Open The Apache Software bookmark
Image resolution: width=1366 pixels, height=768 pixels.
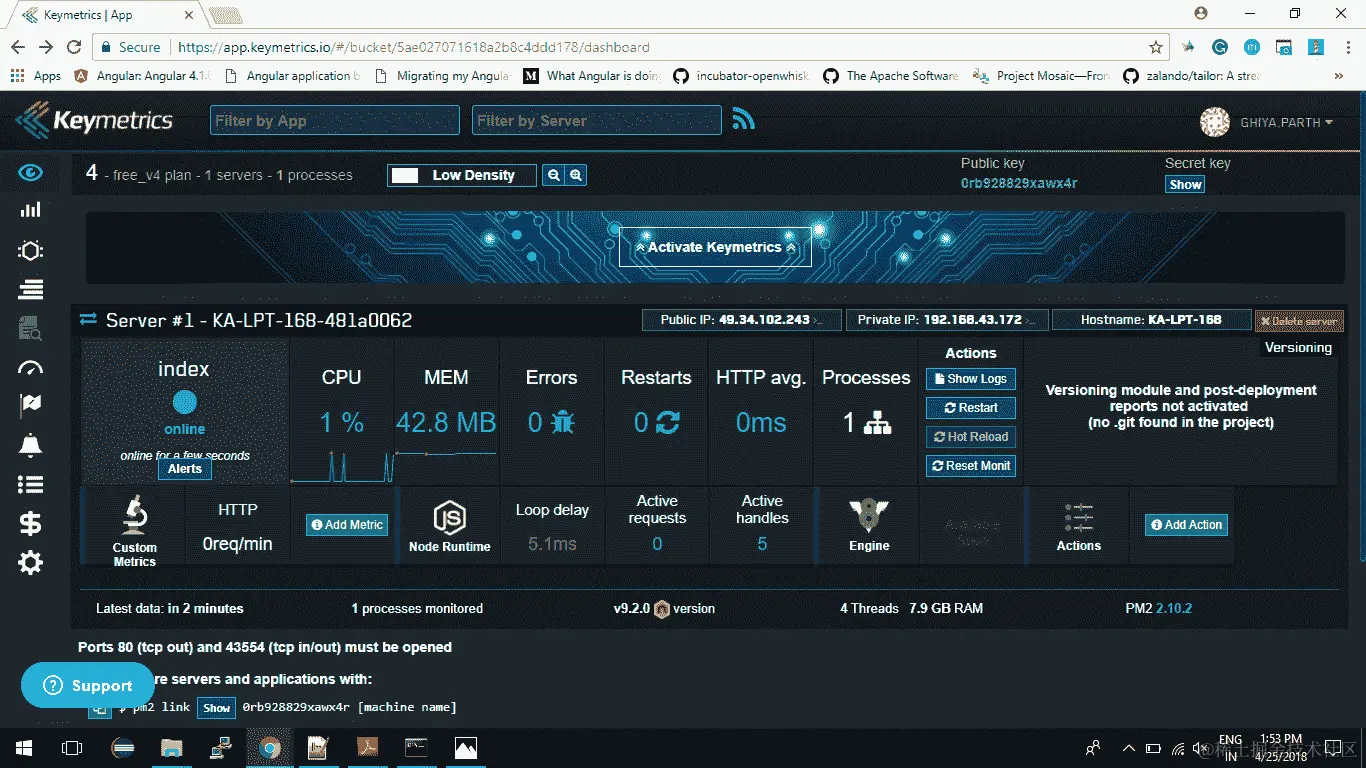[x=891, y=76]
